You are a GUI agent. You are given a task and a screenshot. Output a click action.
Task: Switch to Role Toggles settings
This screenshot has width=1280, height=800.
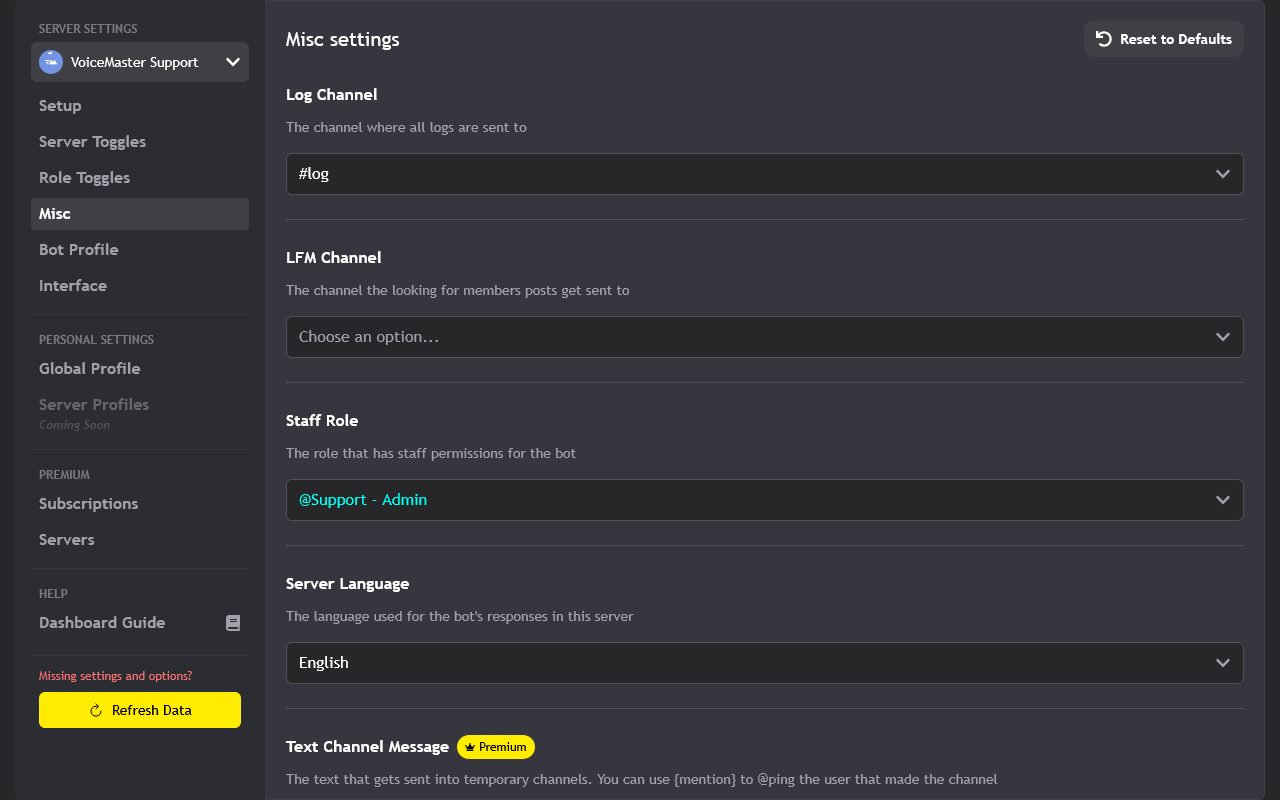pos(84,177)
